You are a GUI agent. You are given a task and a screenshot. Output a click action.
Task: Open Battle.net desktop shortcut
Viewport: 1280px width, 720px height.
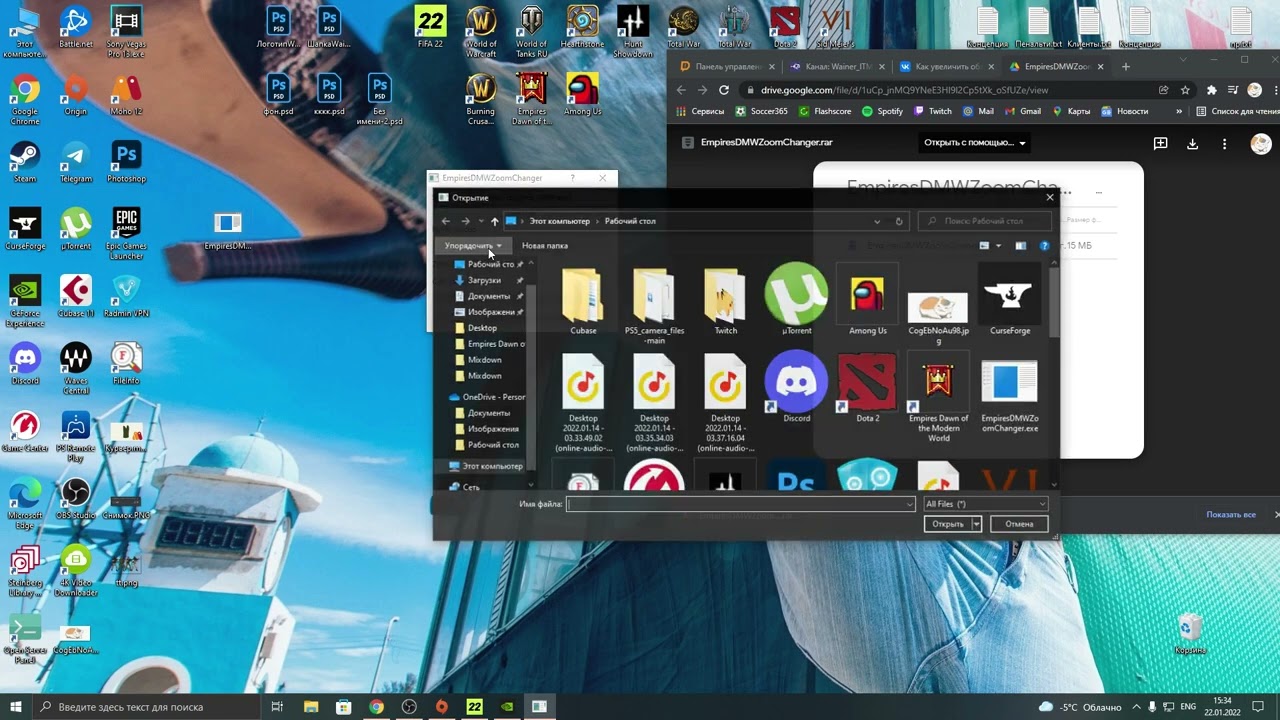[75, 28]
